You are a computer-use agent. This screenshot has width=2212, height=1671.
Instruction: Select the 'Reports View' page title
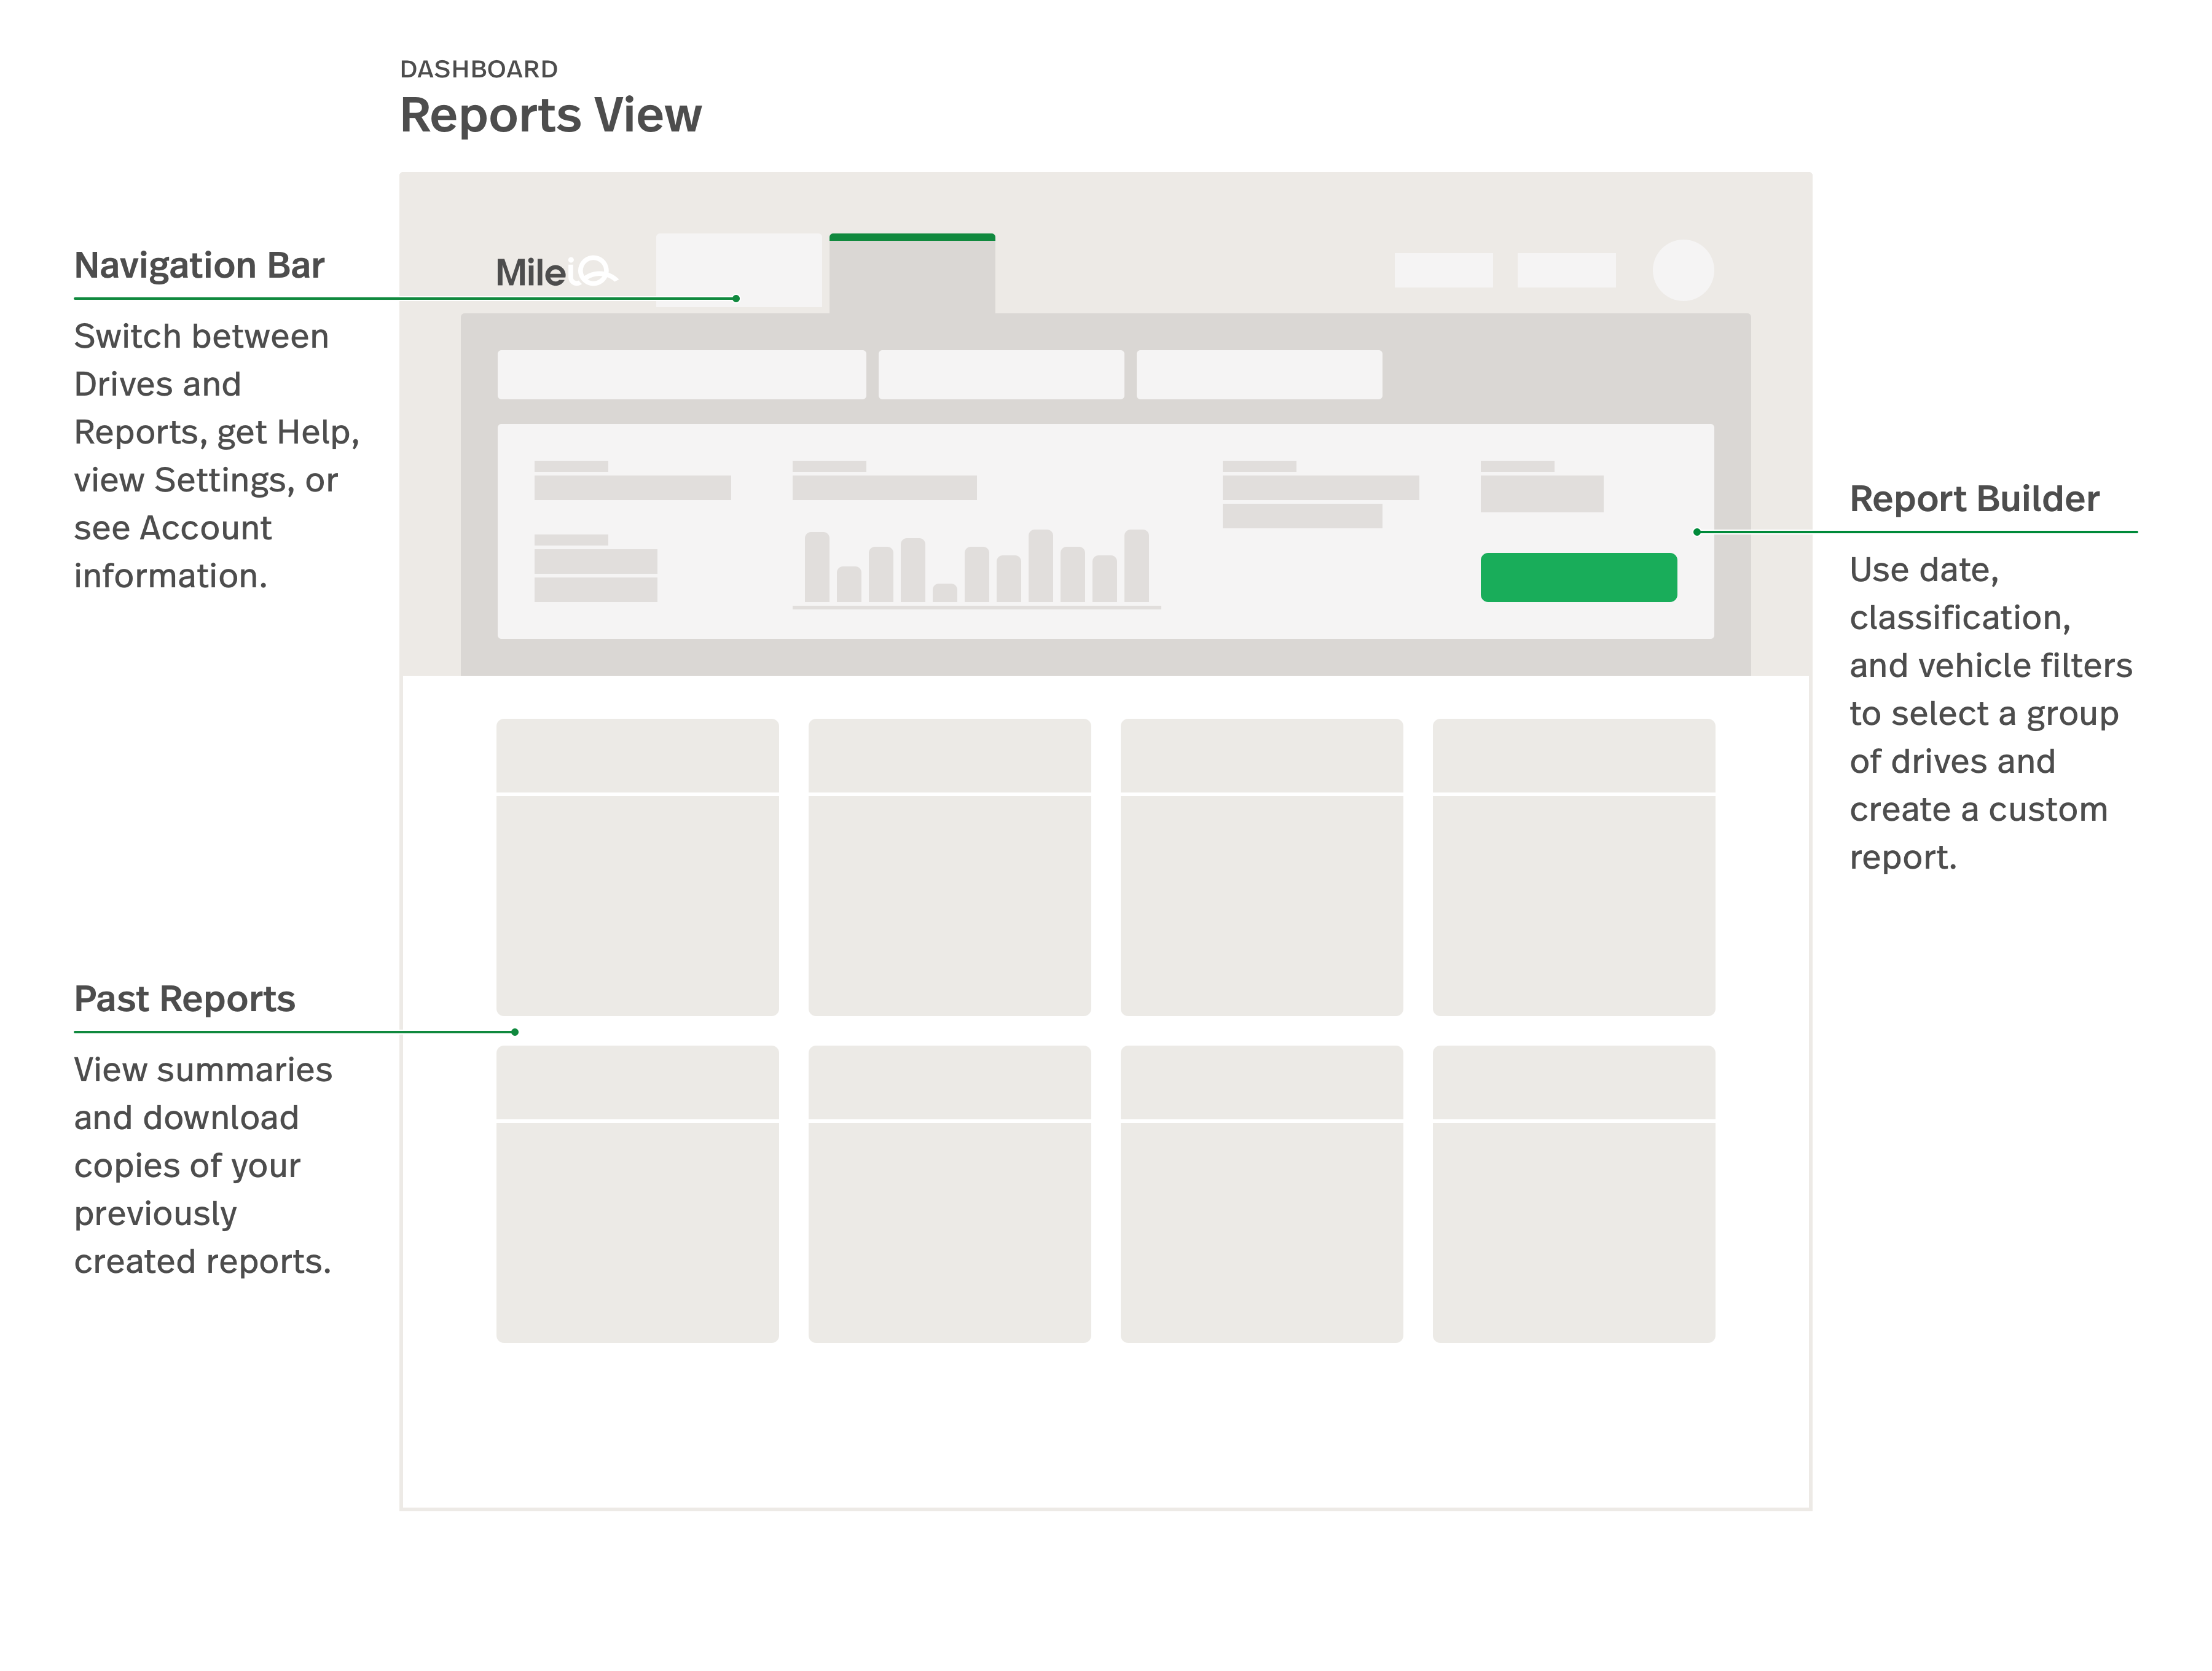coord(551,115)
